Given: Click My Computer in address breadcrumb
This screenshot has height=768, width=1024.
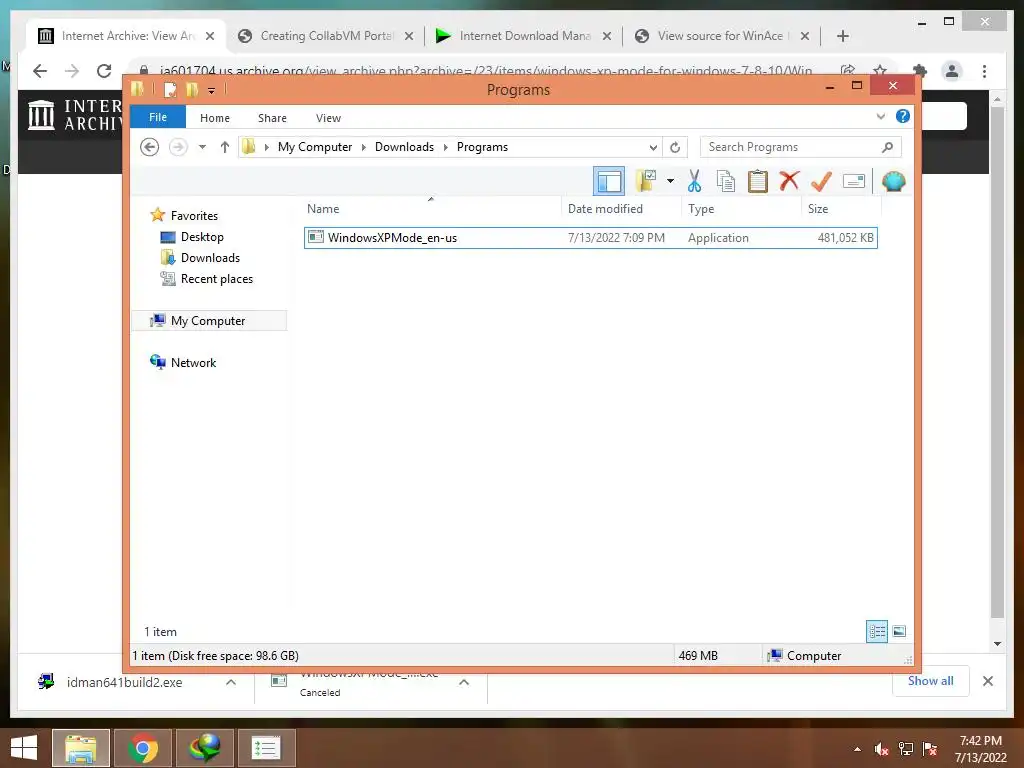Looking at the screenshot, I should point(315,147).
